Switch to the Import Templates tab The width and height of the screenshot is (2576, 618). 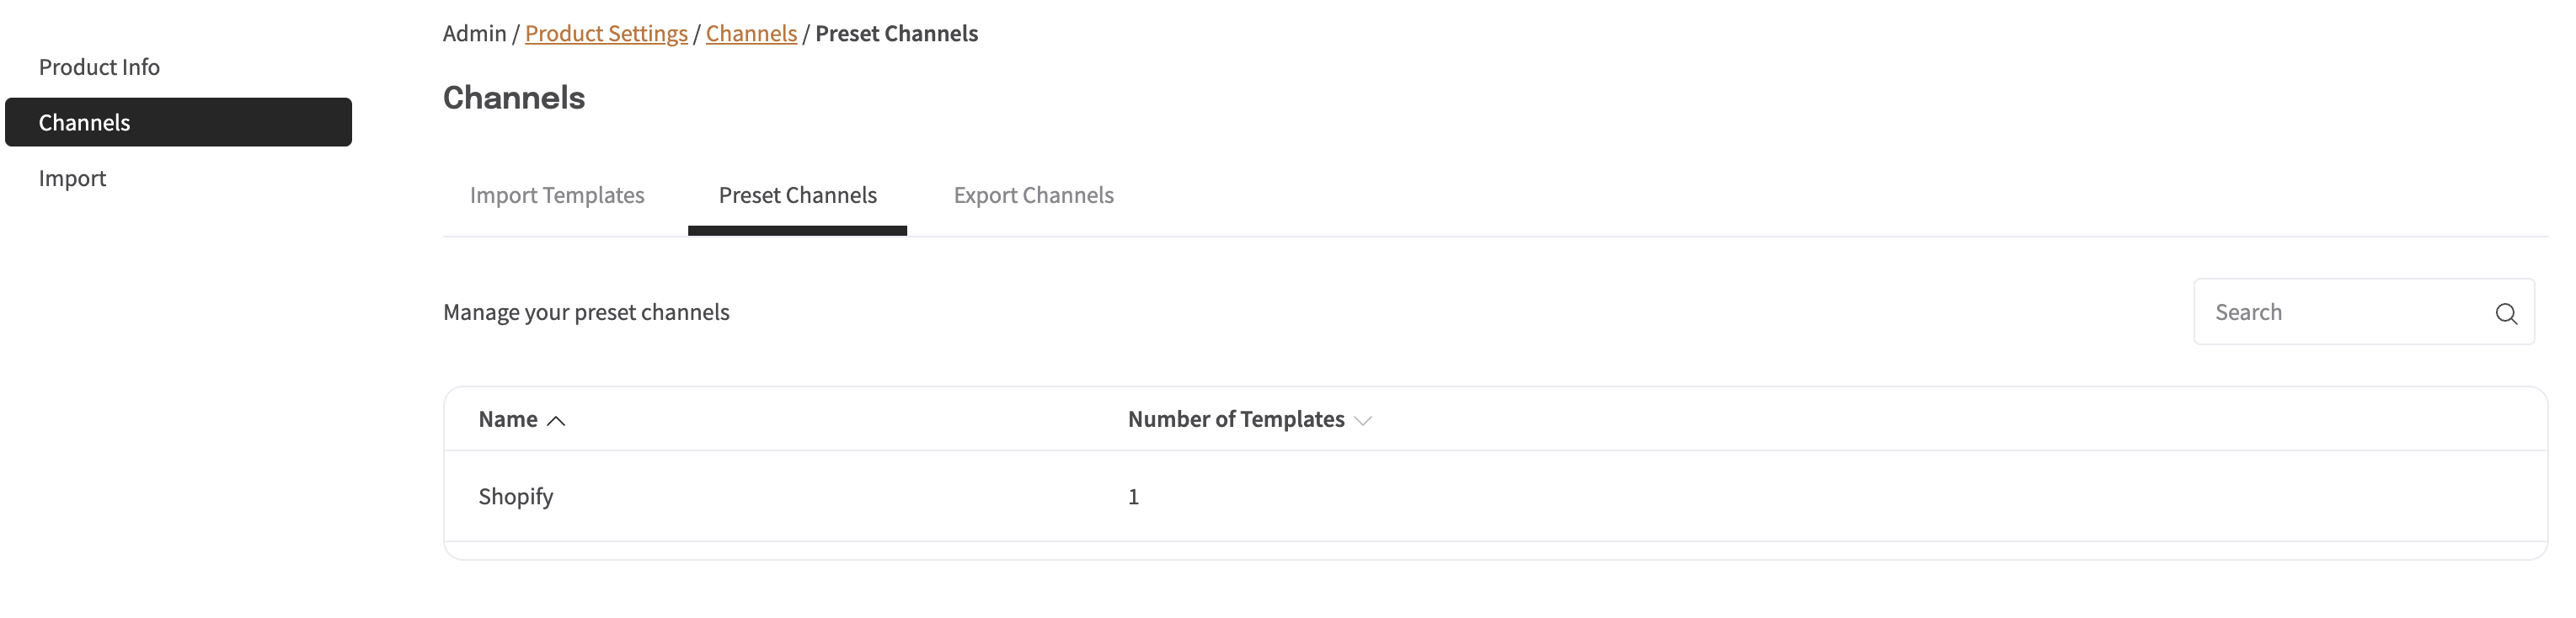557,195
